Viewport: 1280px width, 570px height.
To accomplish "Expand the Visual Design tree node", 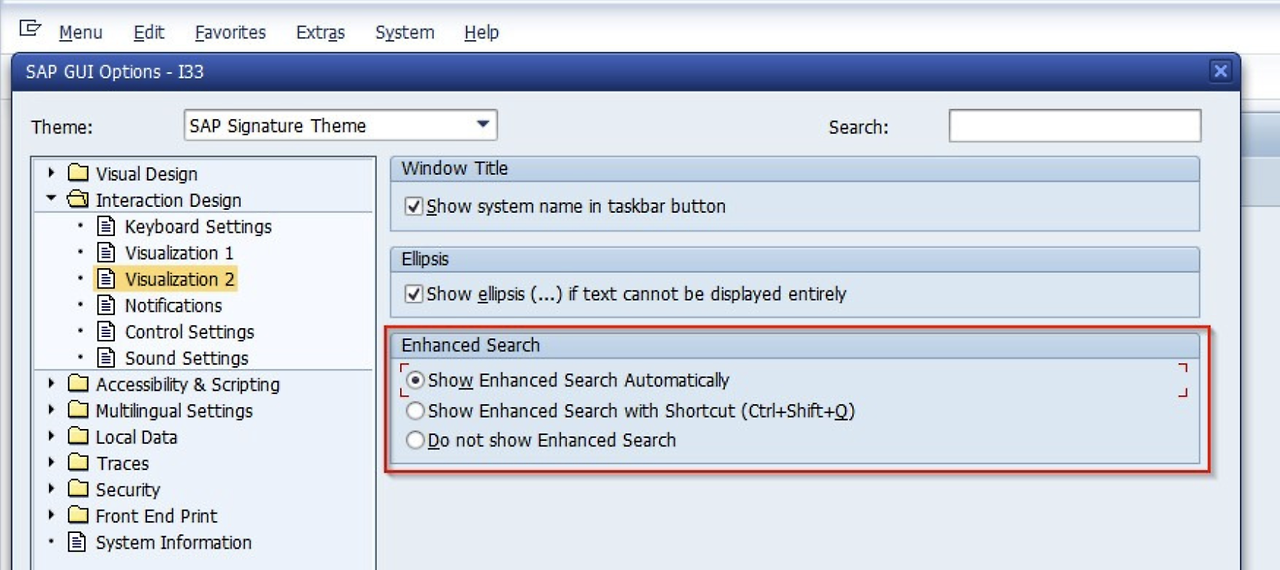I will coord(52,173).
